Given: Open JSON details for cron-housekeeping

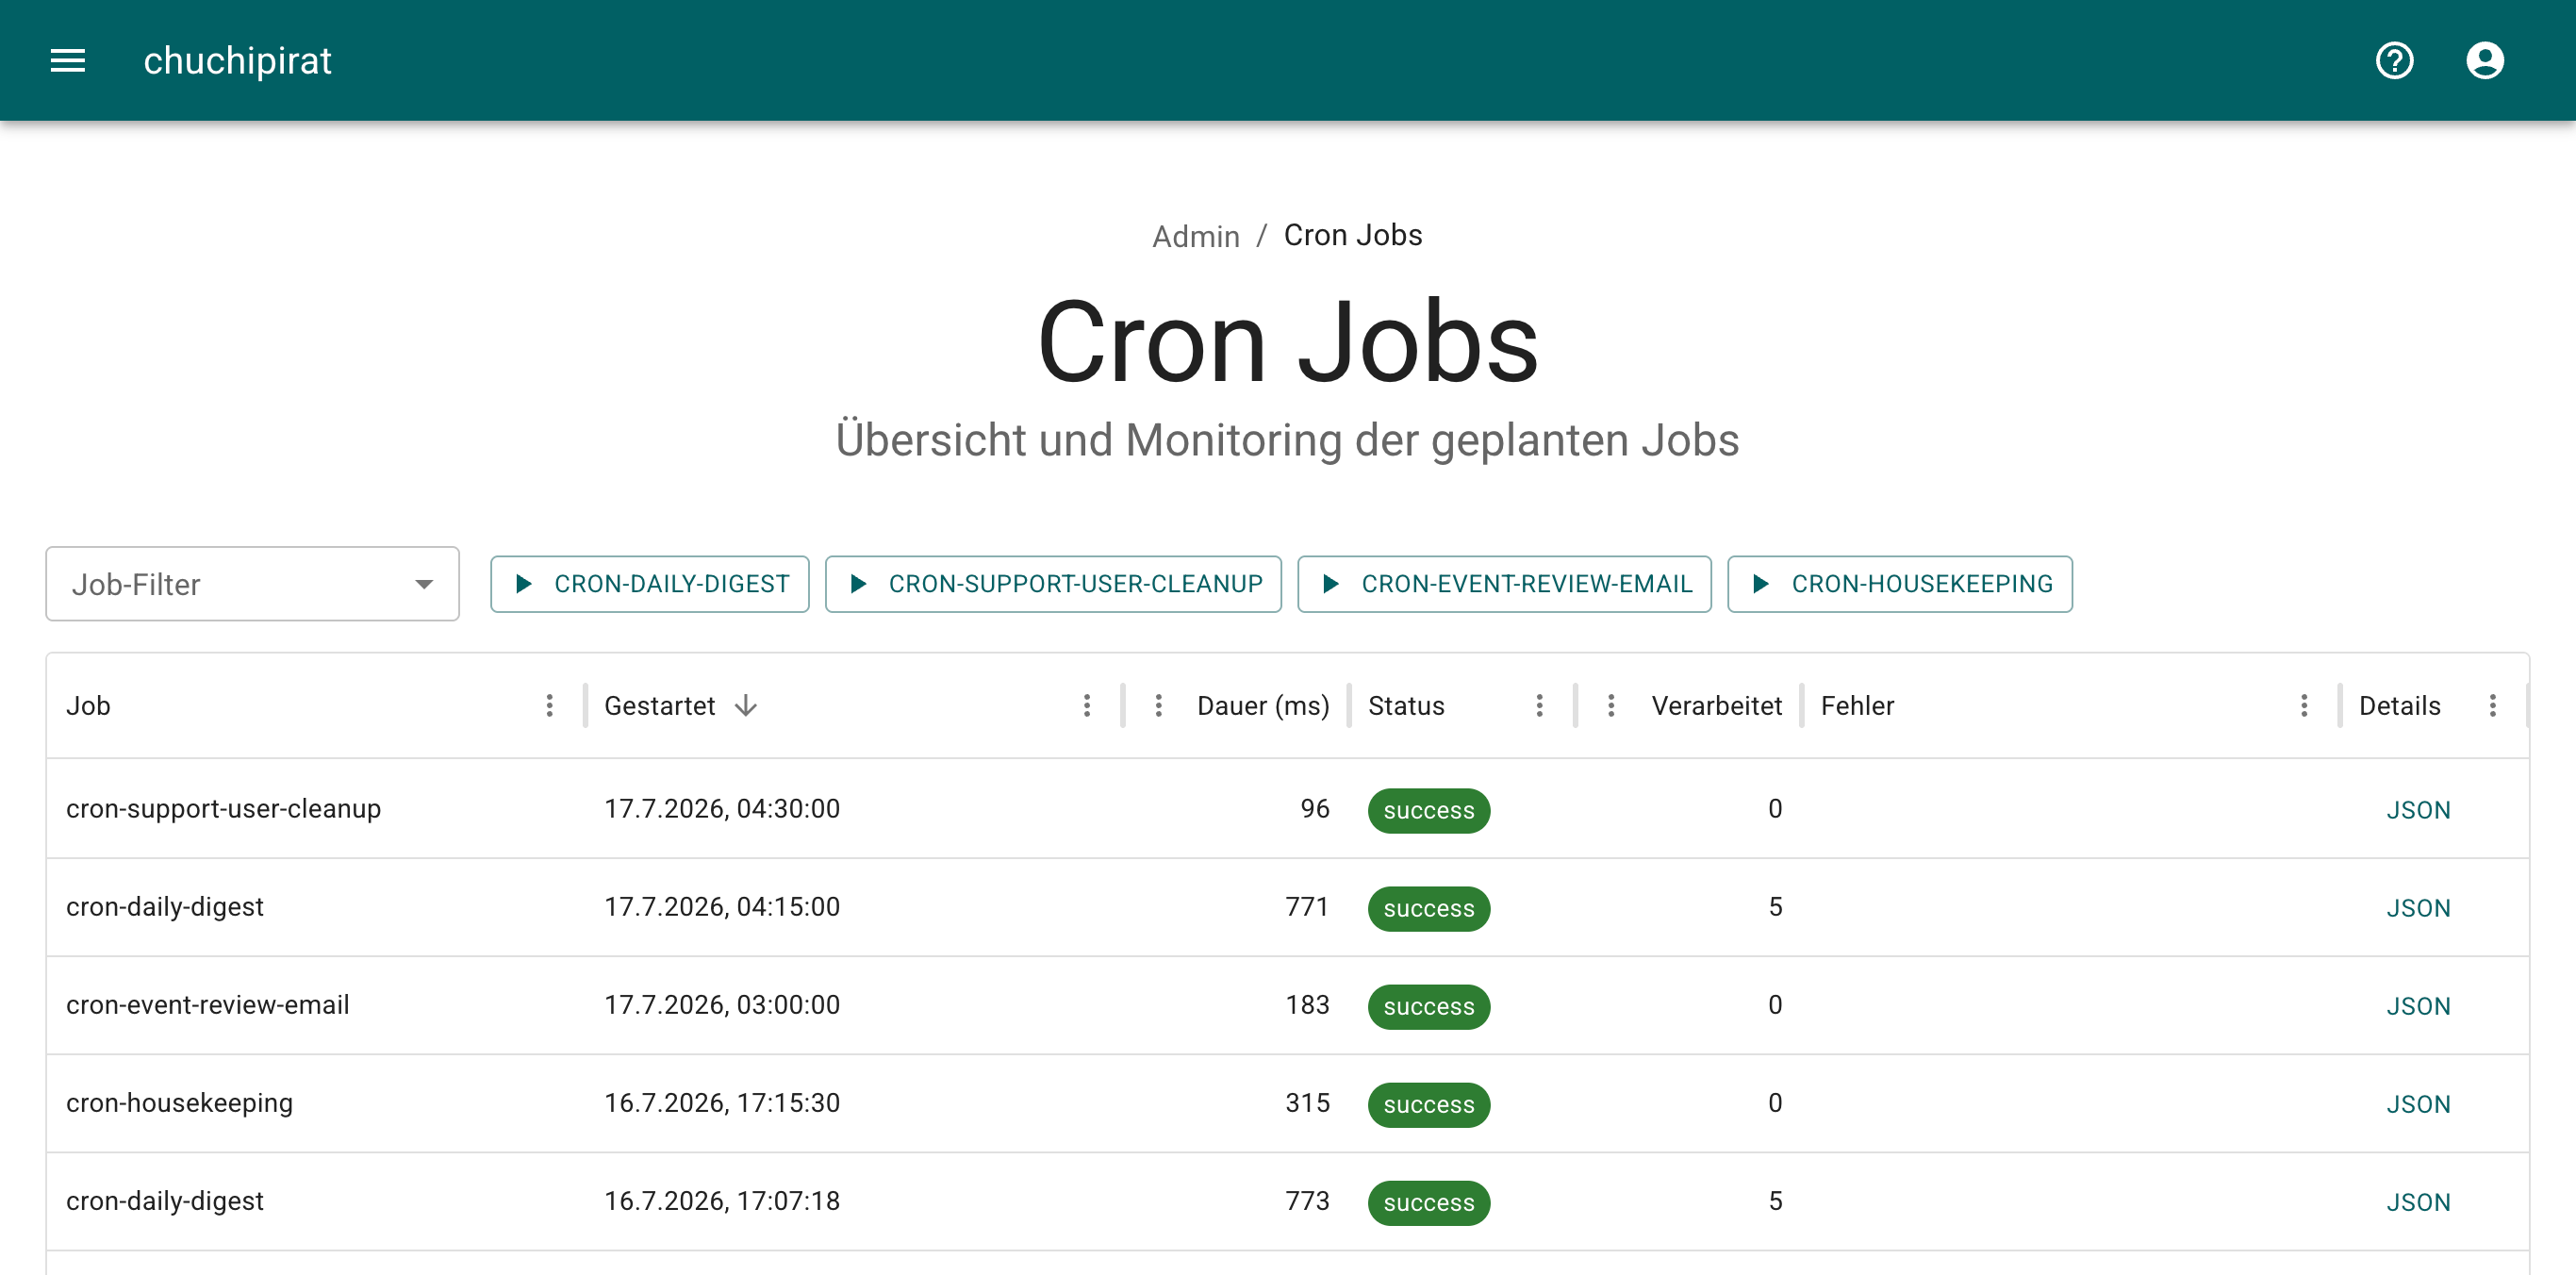Looking at the screenshot, I should coord(2418,1104).
